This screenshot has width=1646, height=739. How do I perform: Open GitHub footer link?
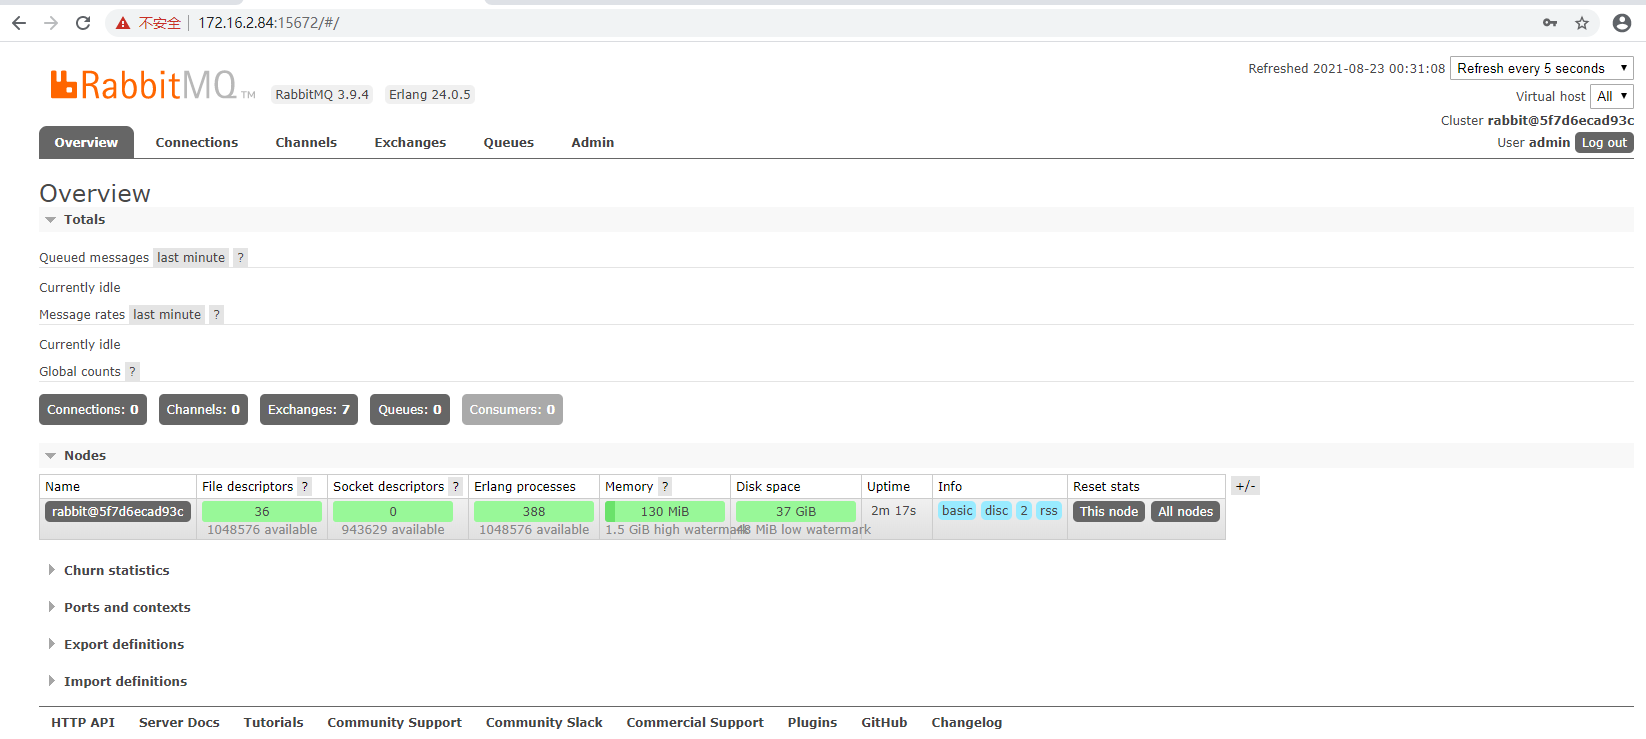click(x=884, y=723)
